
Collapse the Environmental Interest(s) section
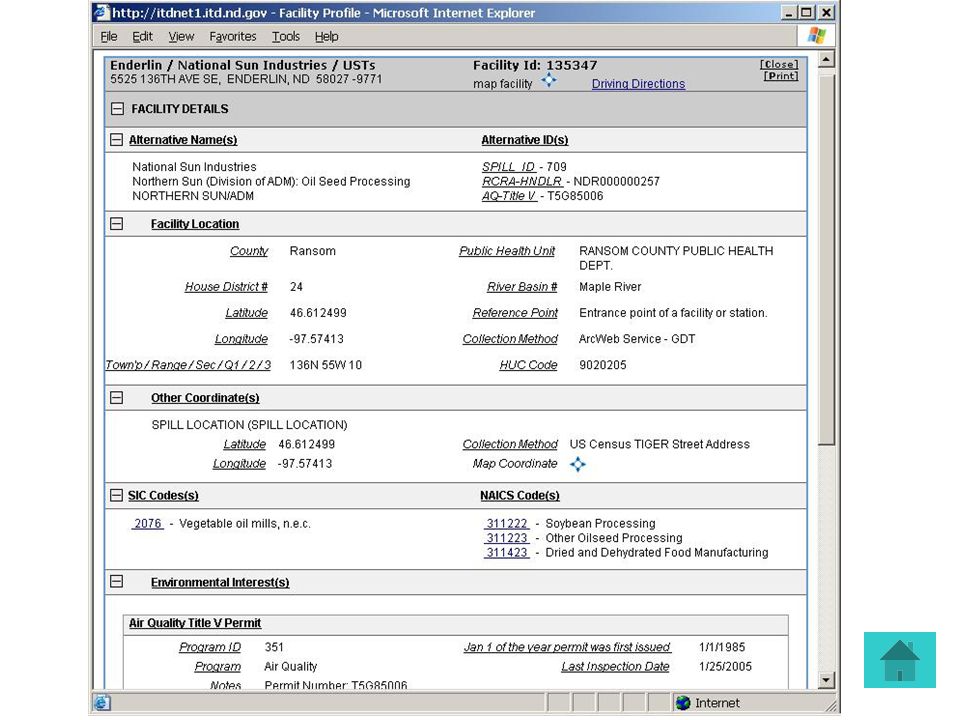pyautogui.click(x=116, y=582)
